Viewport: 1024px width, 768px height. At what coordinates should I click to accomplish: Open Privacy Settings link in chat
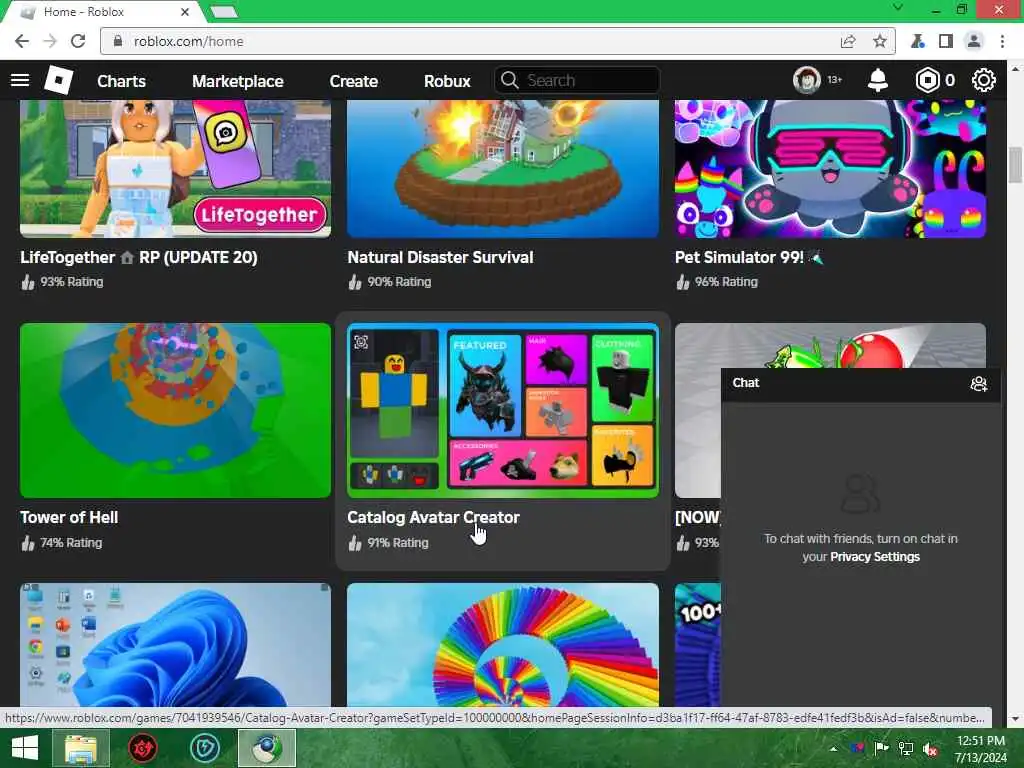pos(874,556)
